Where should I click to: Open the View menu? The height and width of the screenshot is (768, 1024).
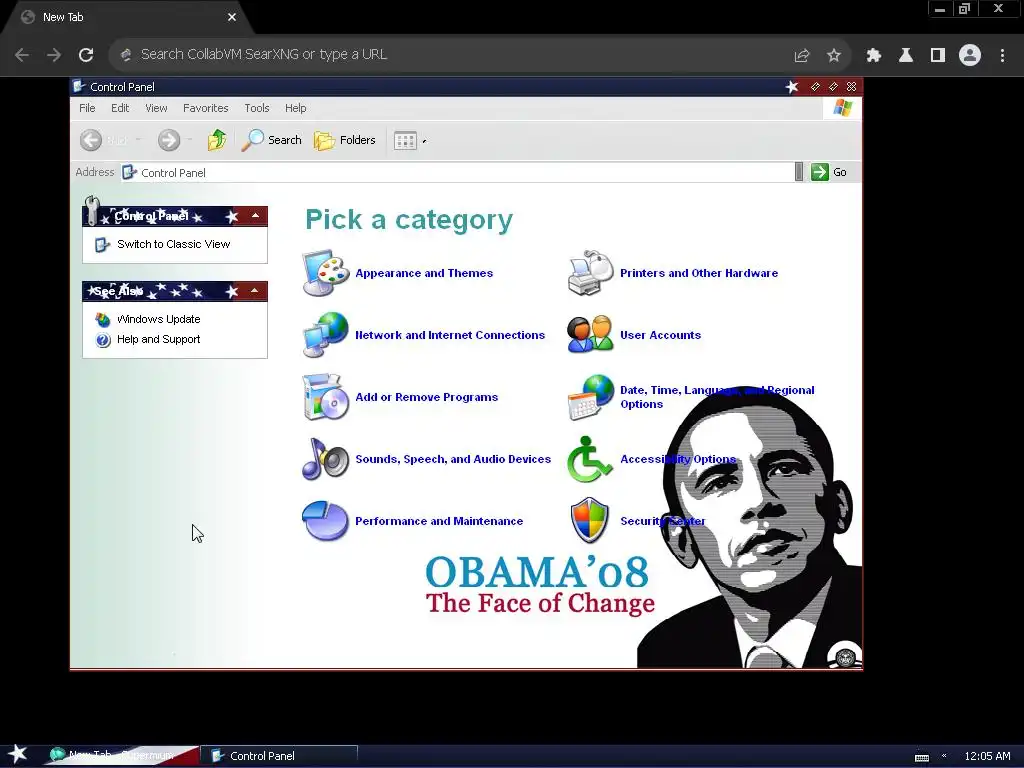click(x=156, y=108)
